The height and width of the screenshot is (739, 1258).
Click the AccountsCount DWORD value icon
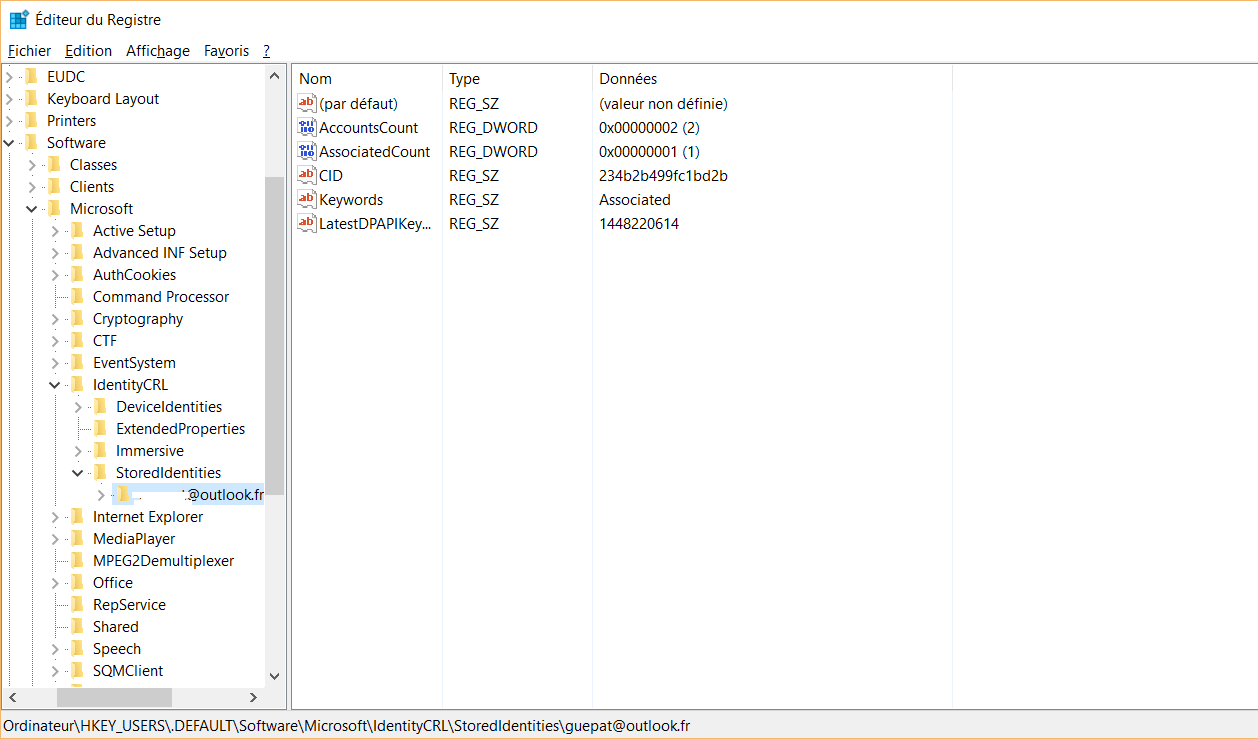pyautogui.click(x=307, y=127)
